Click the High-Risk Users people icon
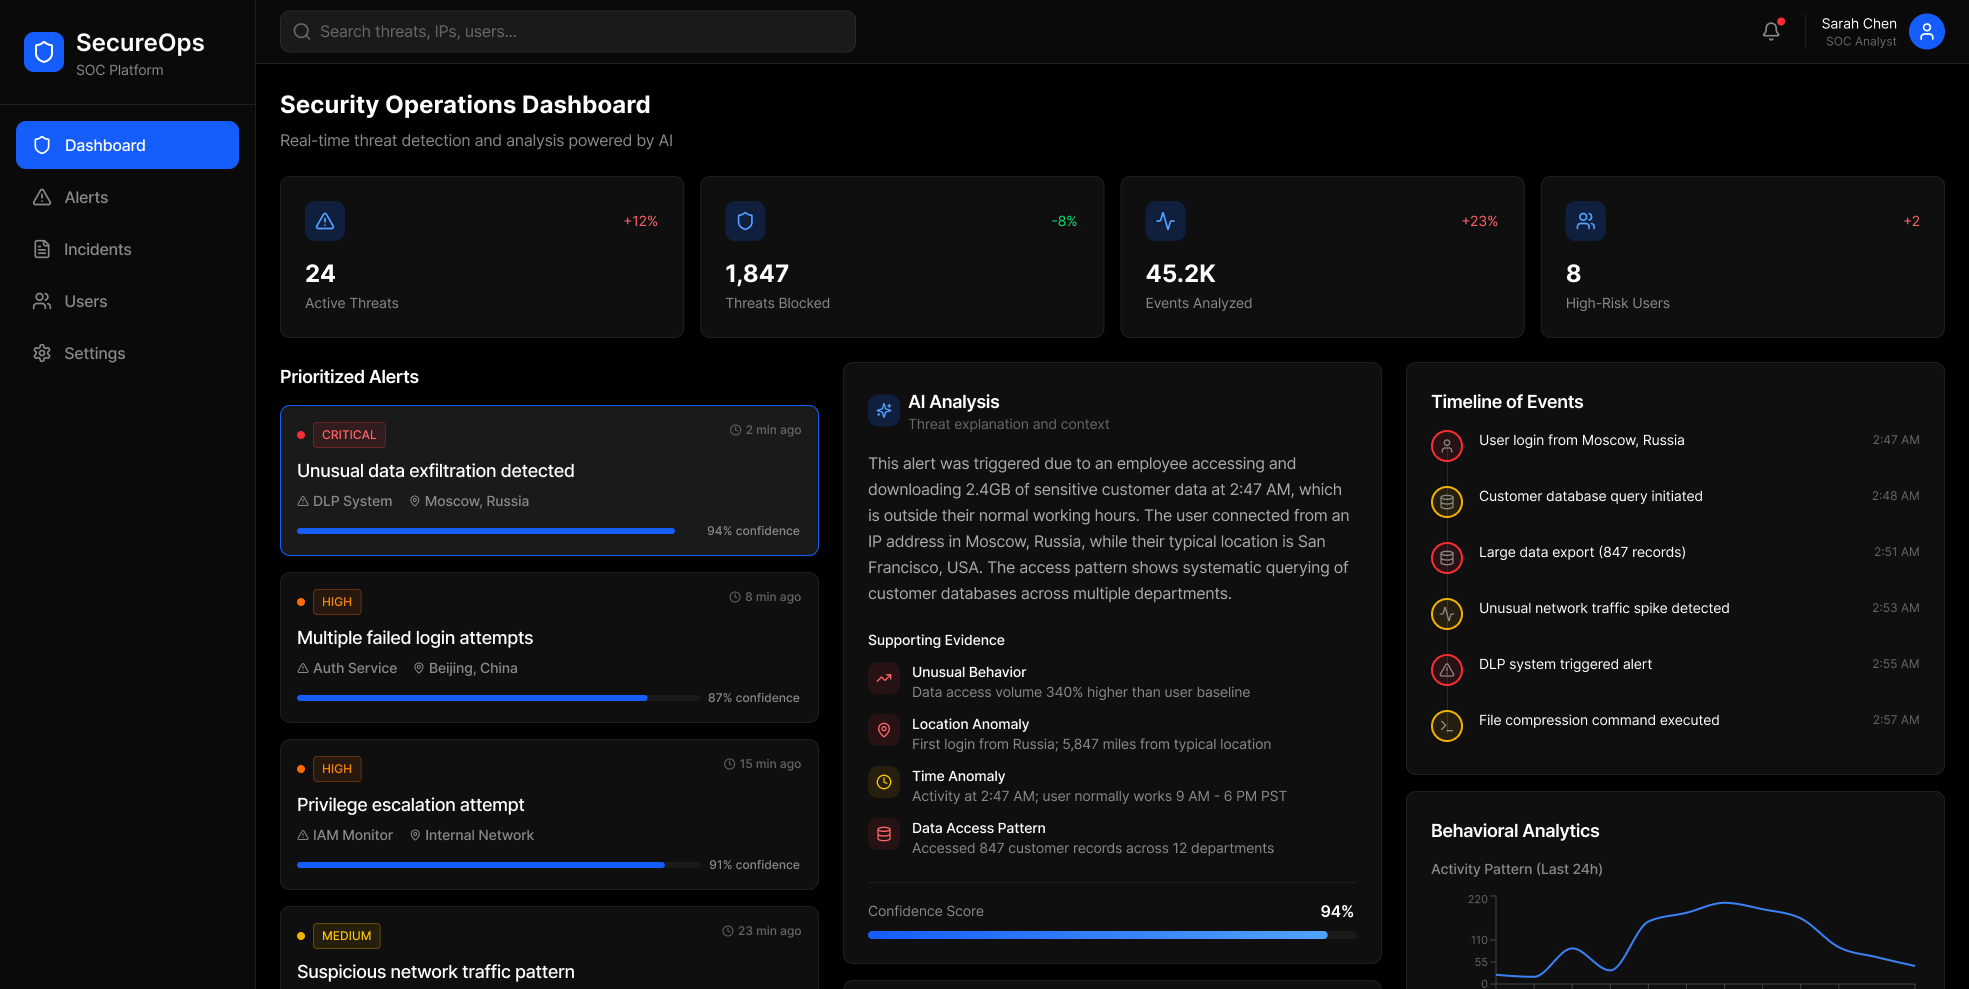This screenshot has width=1969, height=989. (1585, 221)
